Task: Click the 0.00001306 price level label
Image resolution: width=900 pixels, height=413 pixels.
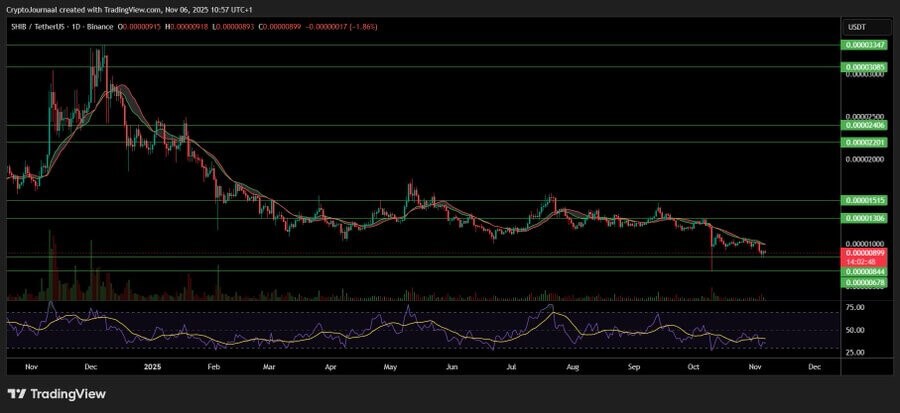Action: (x=862, y=218)
